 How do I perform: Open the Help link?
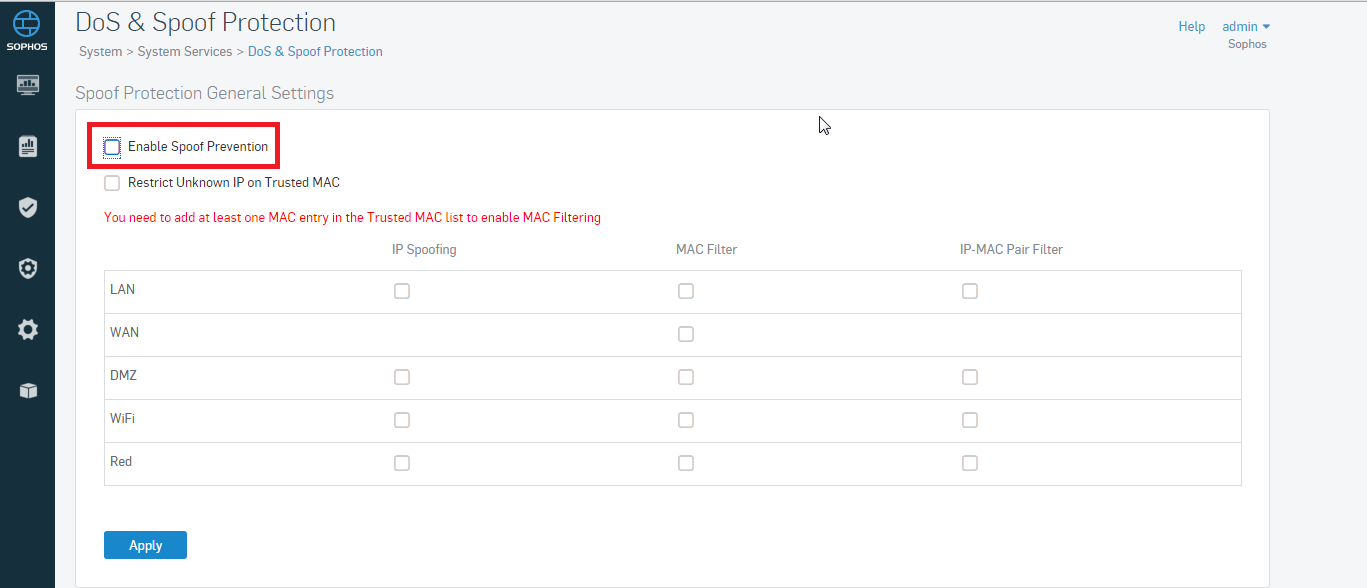[1192, 27]
